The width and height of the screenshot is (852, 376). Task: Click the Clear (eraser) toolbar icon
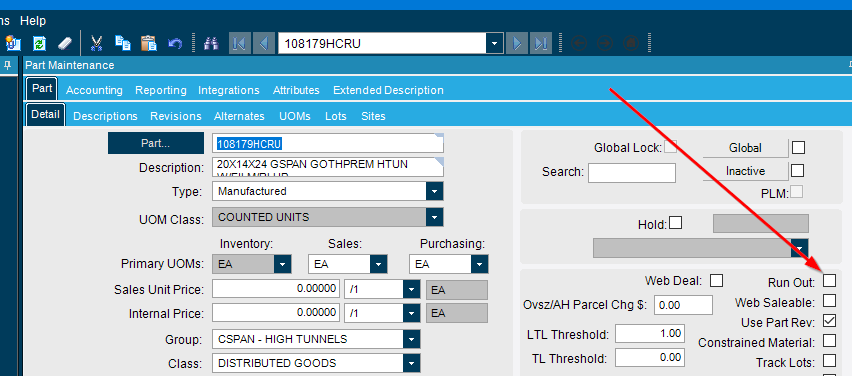pos(64,43)
